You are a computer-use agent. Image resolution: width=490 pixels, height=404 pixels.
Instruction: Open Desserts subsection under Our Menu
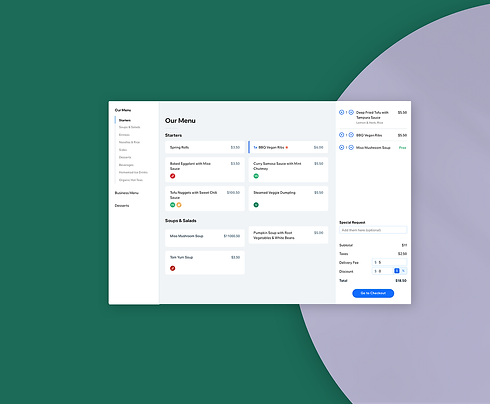[x=125, y=157]
